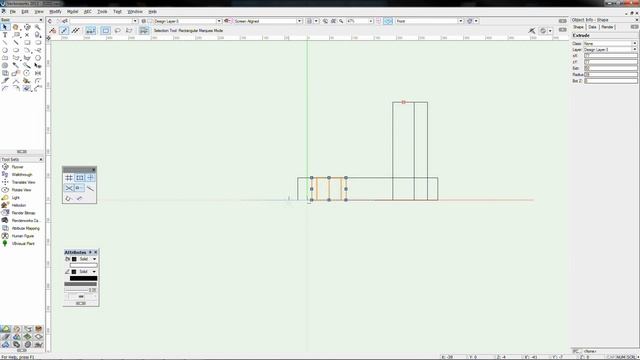Toggle Snap to Intersection scissors-like button
640x360 pixels.
(x=69, y=188)
